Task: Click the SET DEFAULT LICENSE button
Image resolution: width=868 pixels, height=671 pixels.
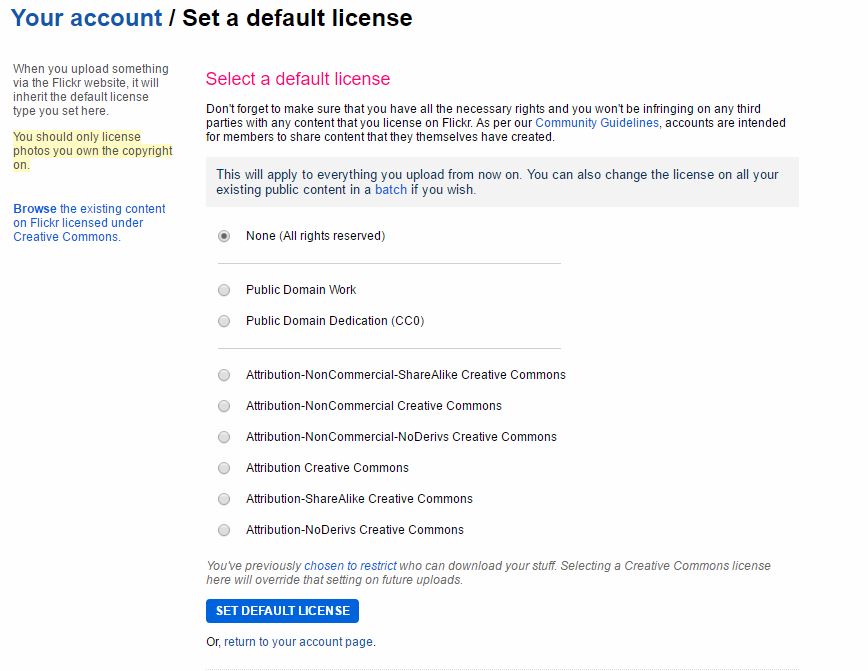Action: pos(282,611)
